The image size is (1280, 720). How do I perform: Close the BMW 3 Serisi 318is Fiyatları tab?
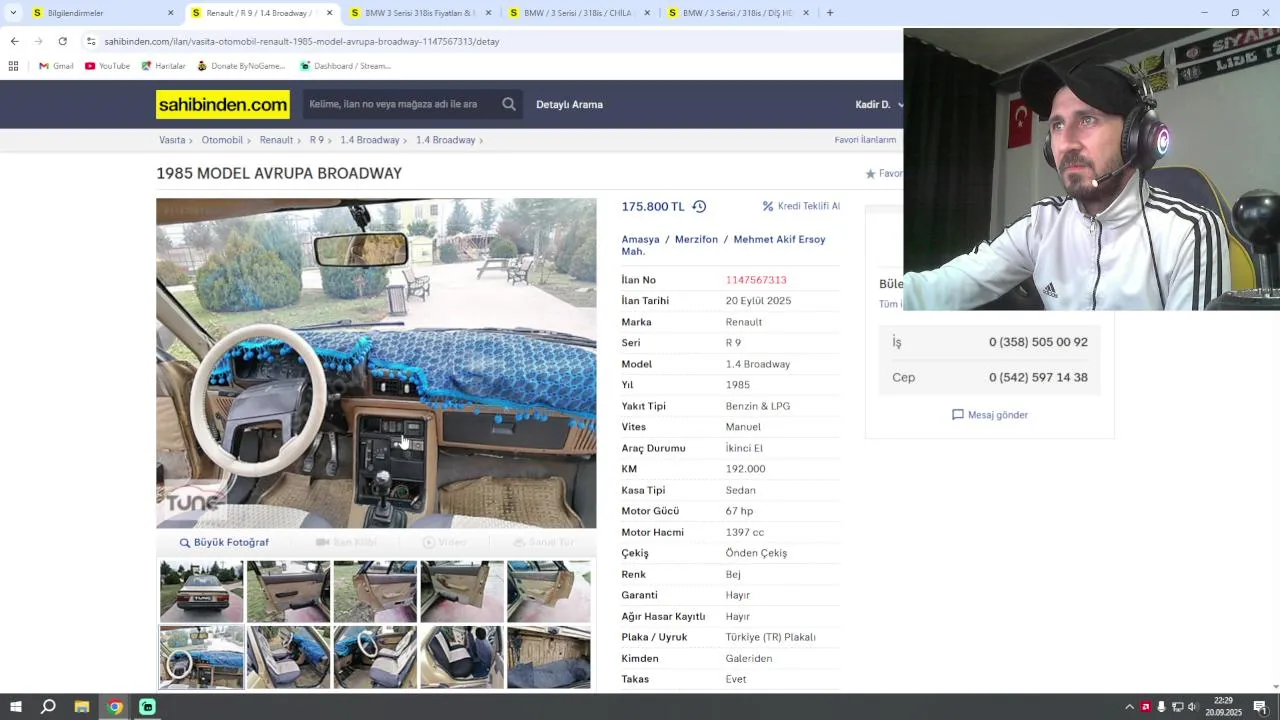[x=488, y=13]
